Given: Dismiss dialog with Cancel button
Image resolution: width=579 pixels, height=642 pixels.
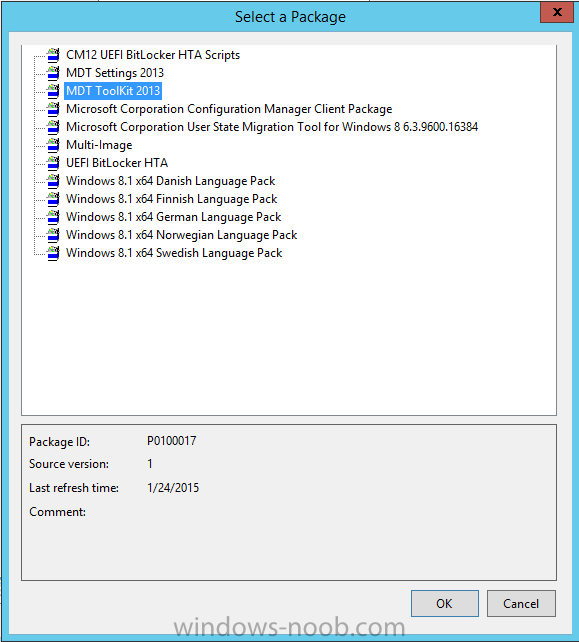Looking at the screenshot, I should coord(521,604).
